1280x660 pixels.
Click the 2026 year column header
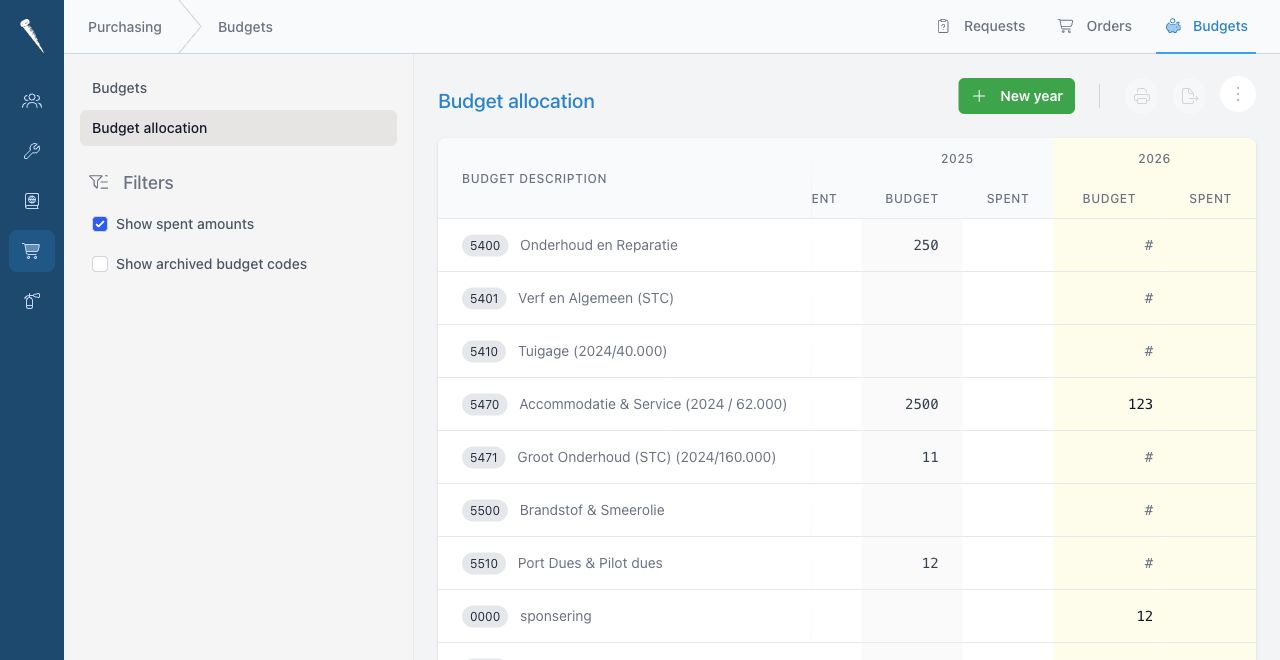coord(1154,158)
